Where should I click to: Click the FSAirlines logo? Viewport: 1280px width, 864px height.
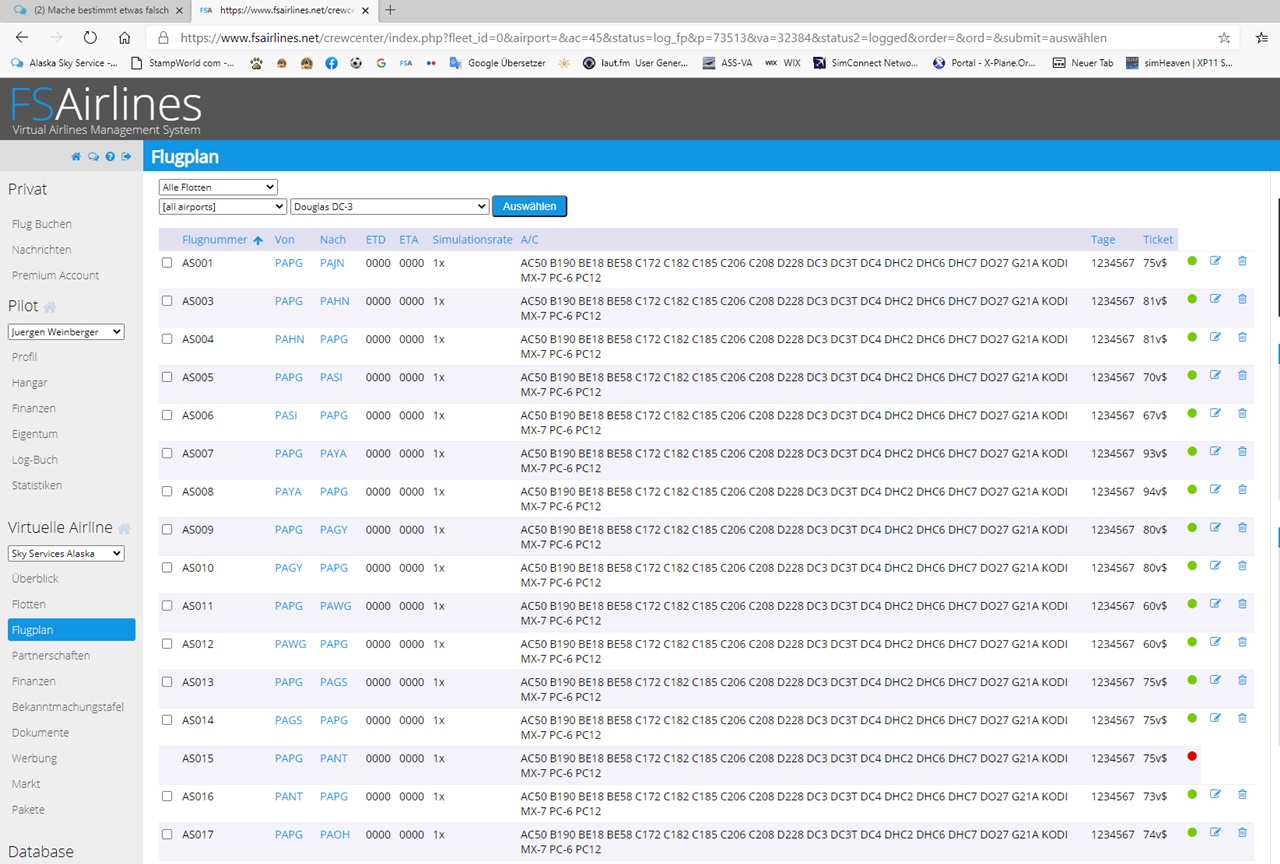(x=106, y=110)
